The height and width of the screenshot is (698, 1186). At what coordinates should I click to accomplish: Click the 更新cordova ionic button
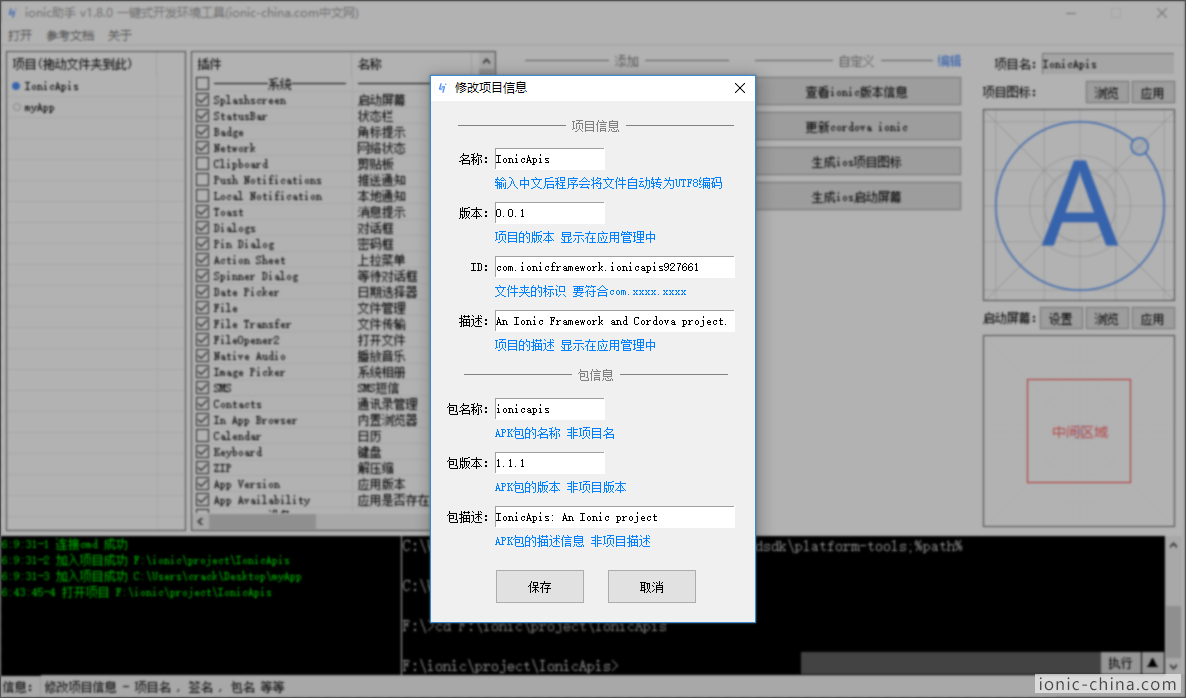(x=856, y=127)
